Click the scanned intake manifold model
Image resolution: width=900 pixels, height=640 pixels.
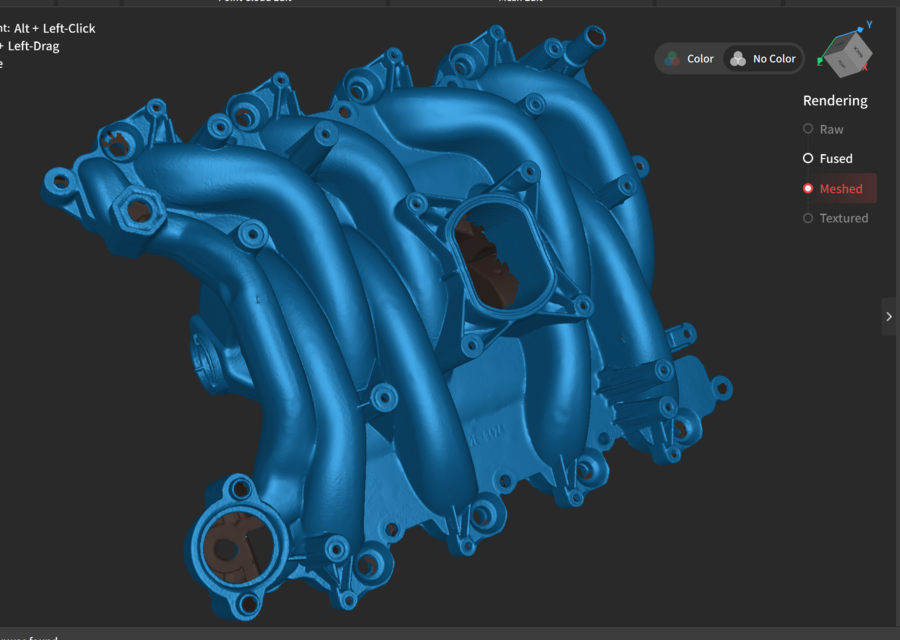[x=400, y=350]
